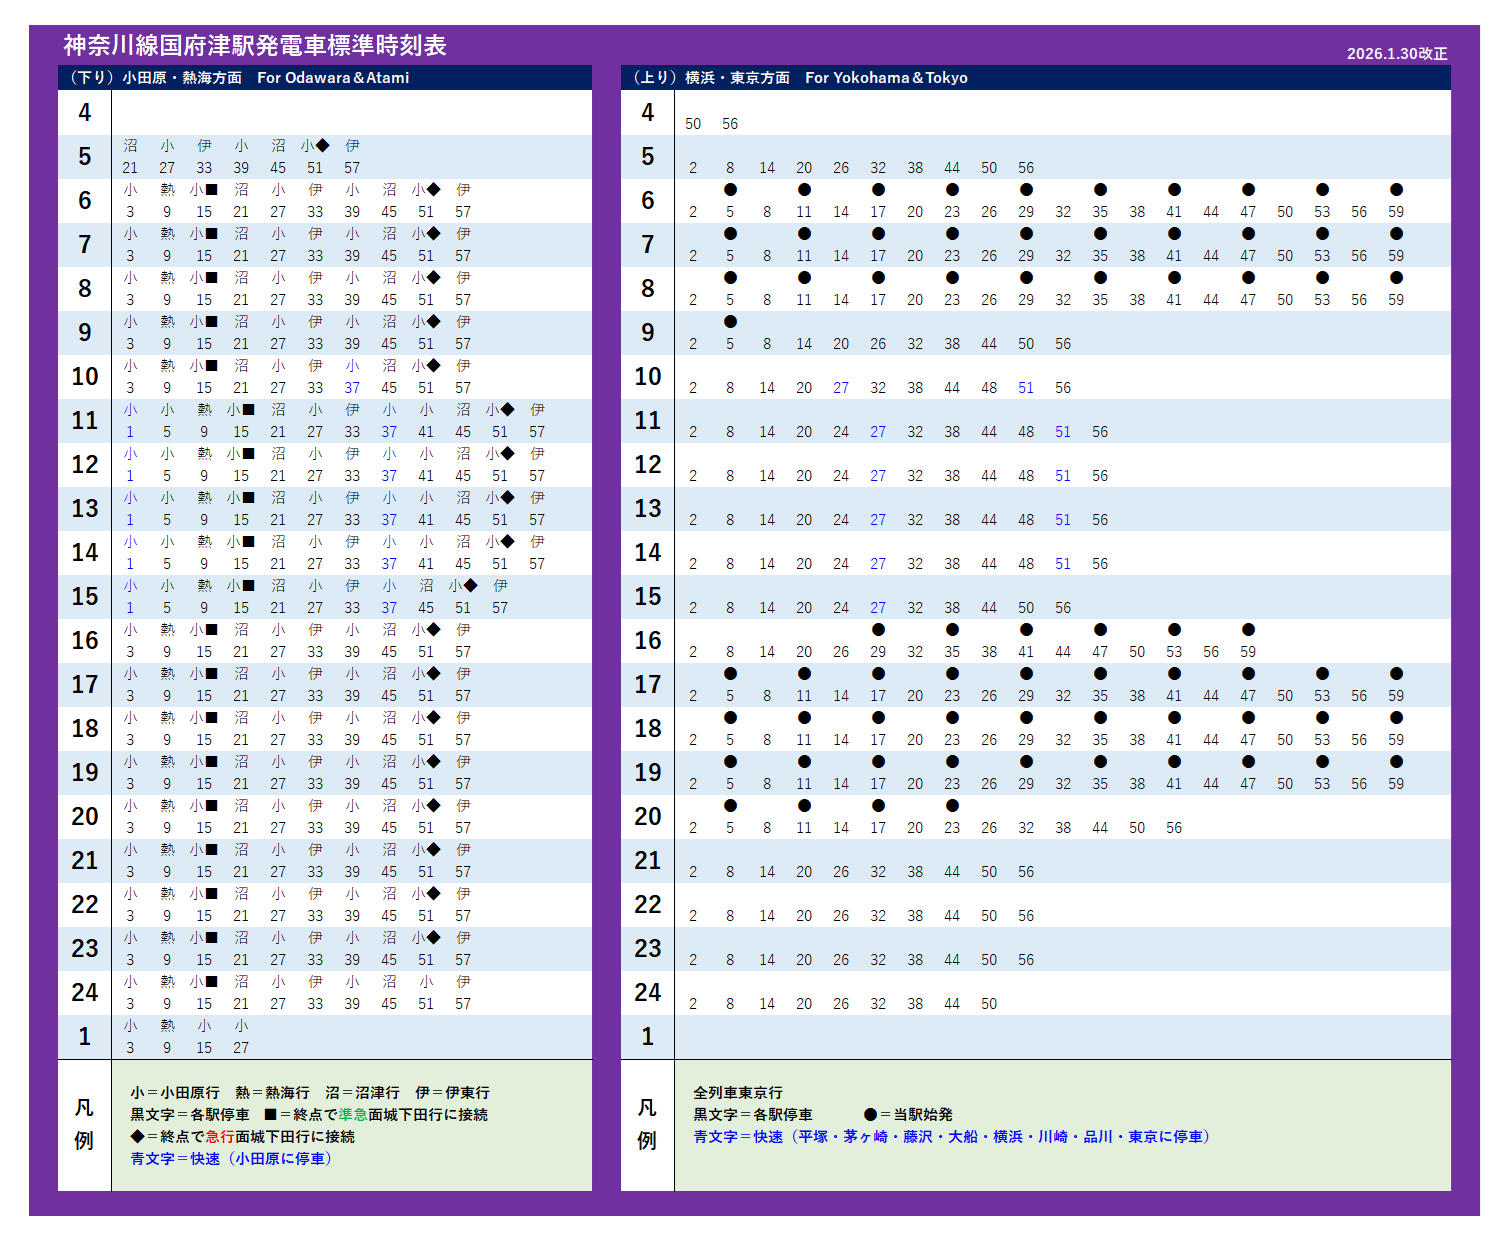Viewport: 1510px width, 1242px height.
Task: Click the timetable title 神奈川線国府津駅発電車標準時刻表
Action: (x=255, y=45)
